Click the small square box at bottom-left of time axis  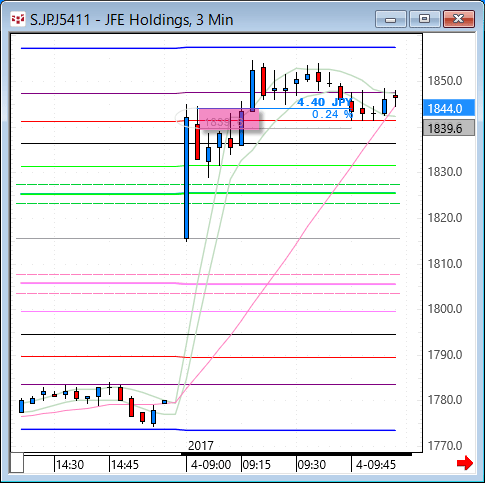17,463
